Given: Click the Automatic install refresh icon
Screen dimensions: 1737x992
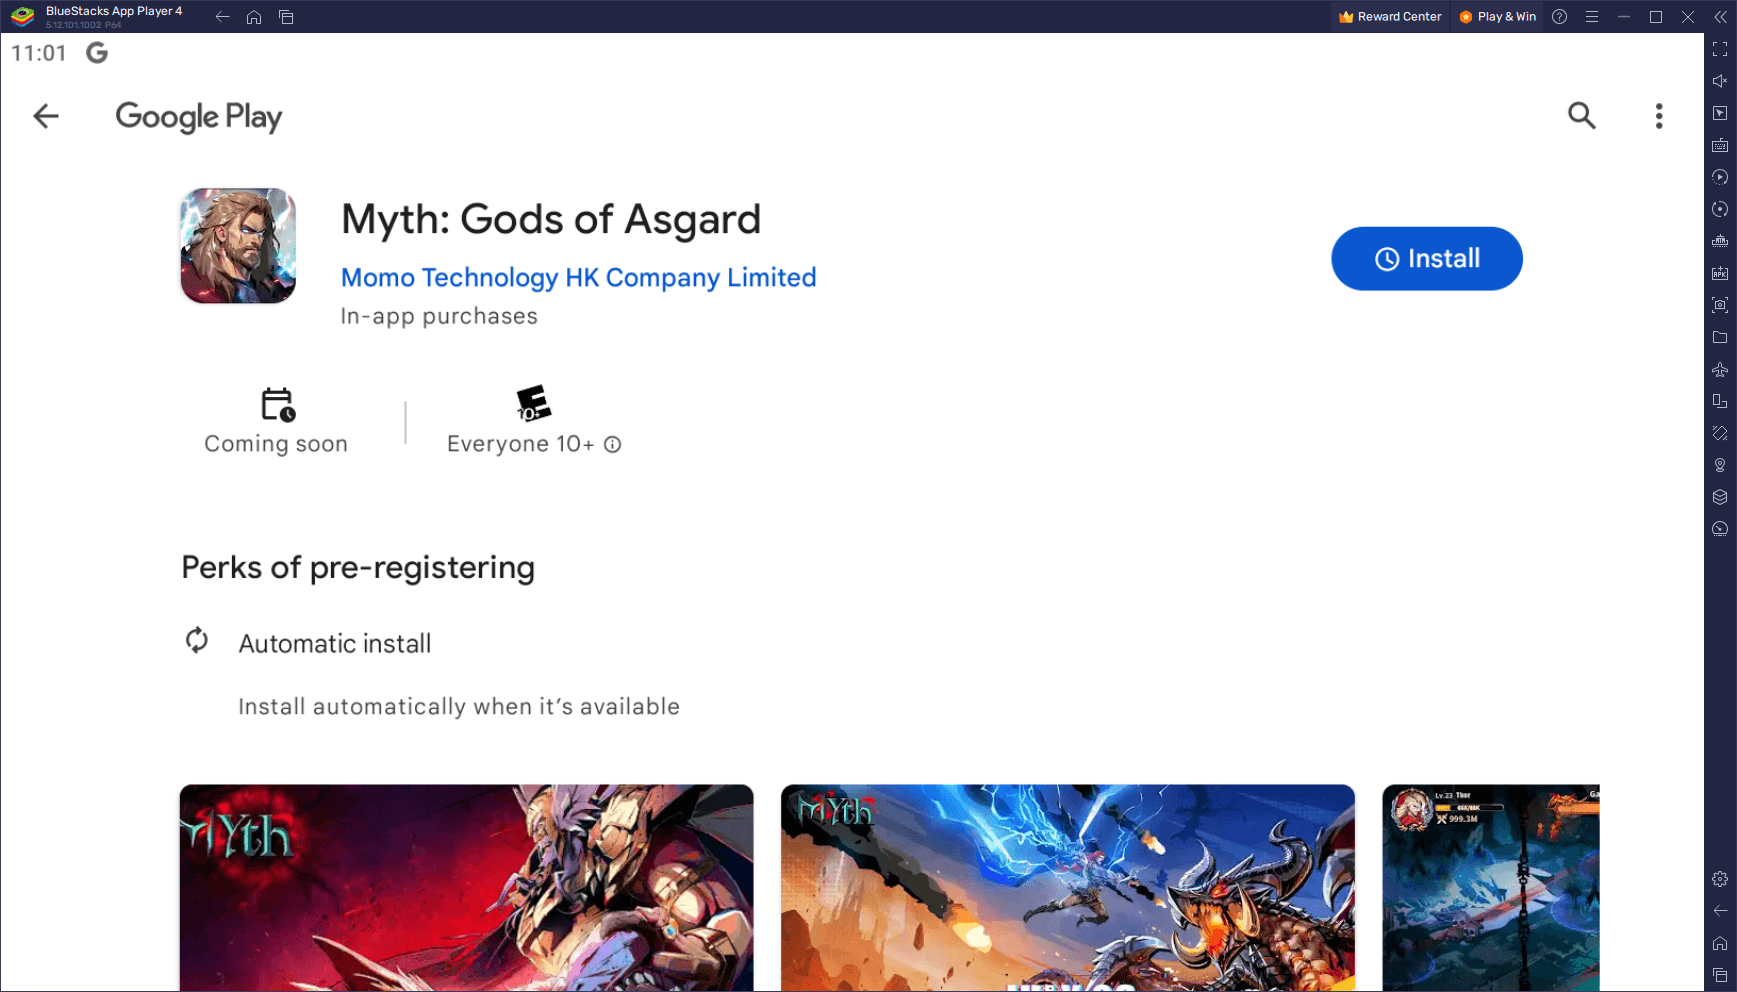Looking at the screenshot, I should 197,640.
